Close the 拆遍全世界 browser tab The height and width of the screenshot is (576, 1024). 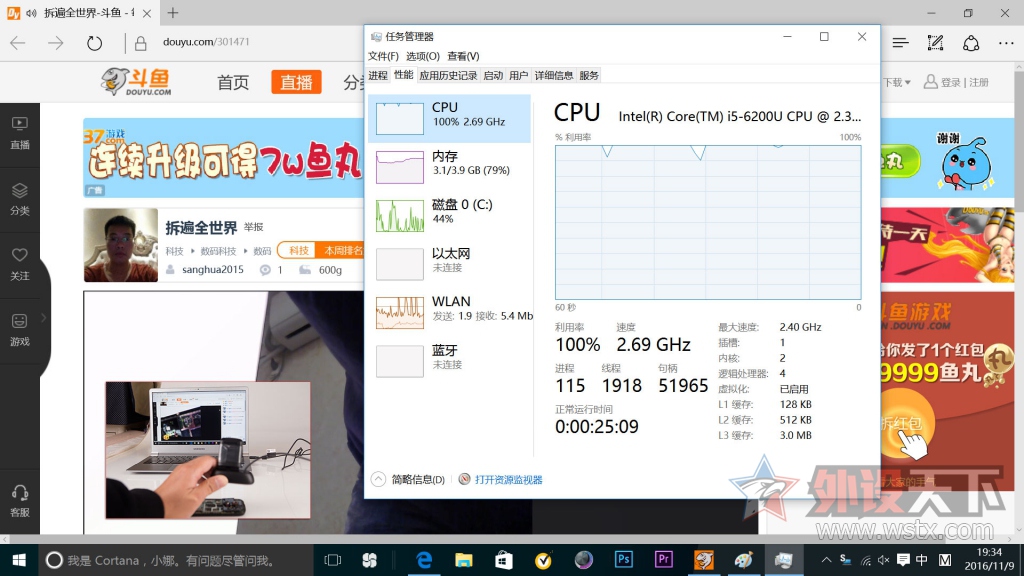click(x=146, y=13)
